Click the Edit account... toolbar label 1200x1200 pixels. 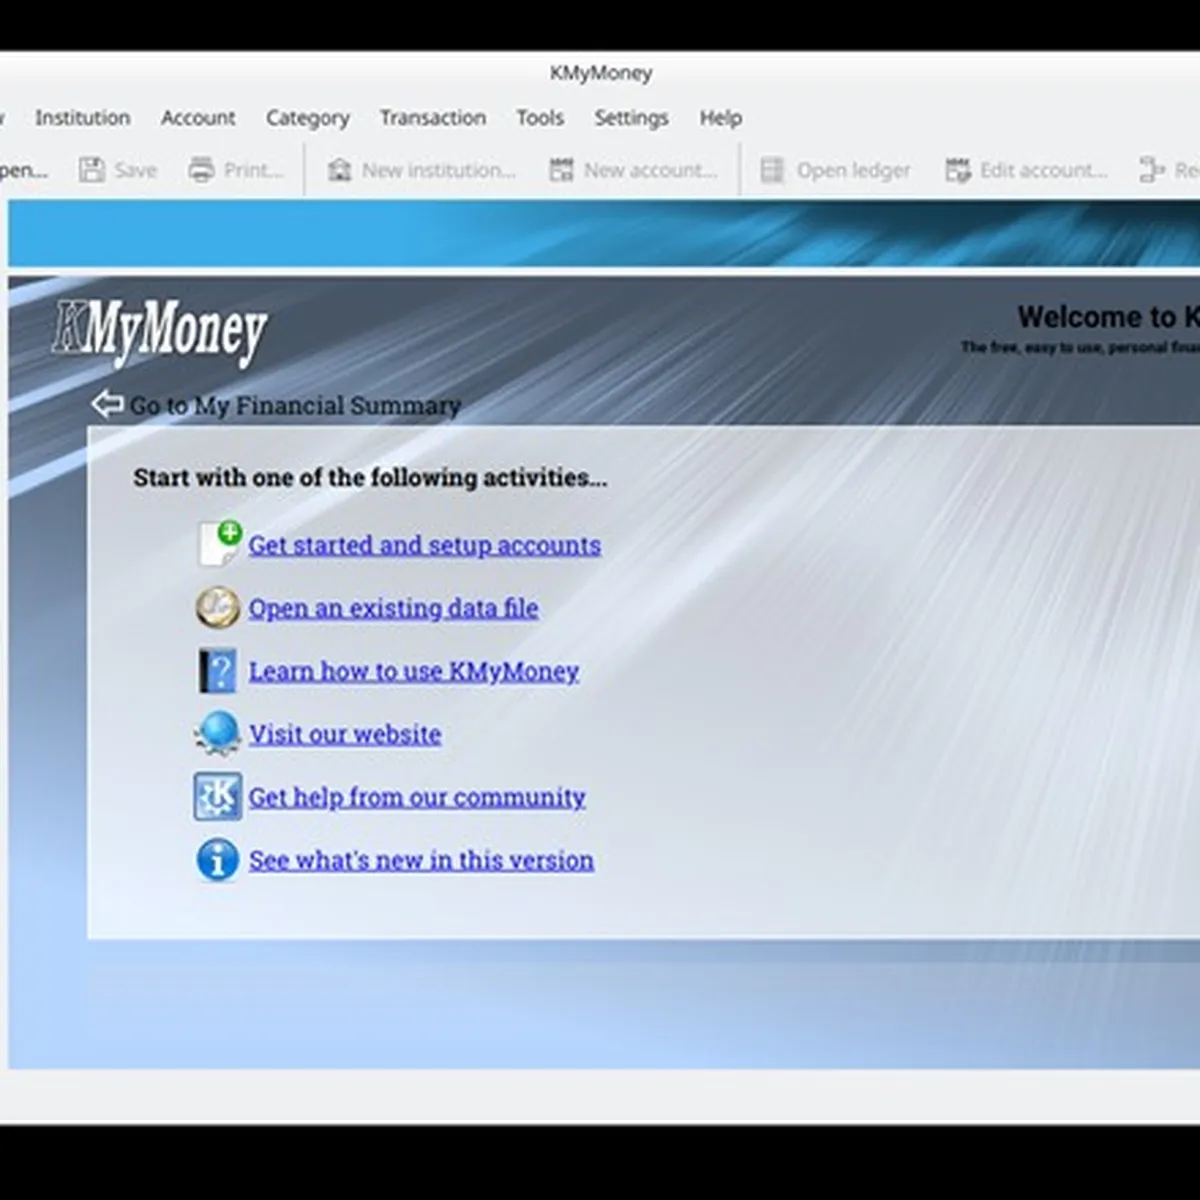click(1044, 170)
